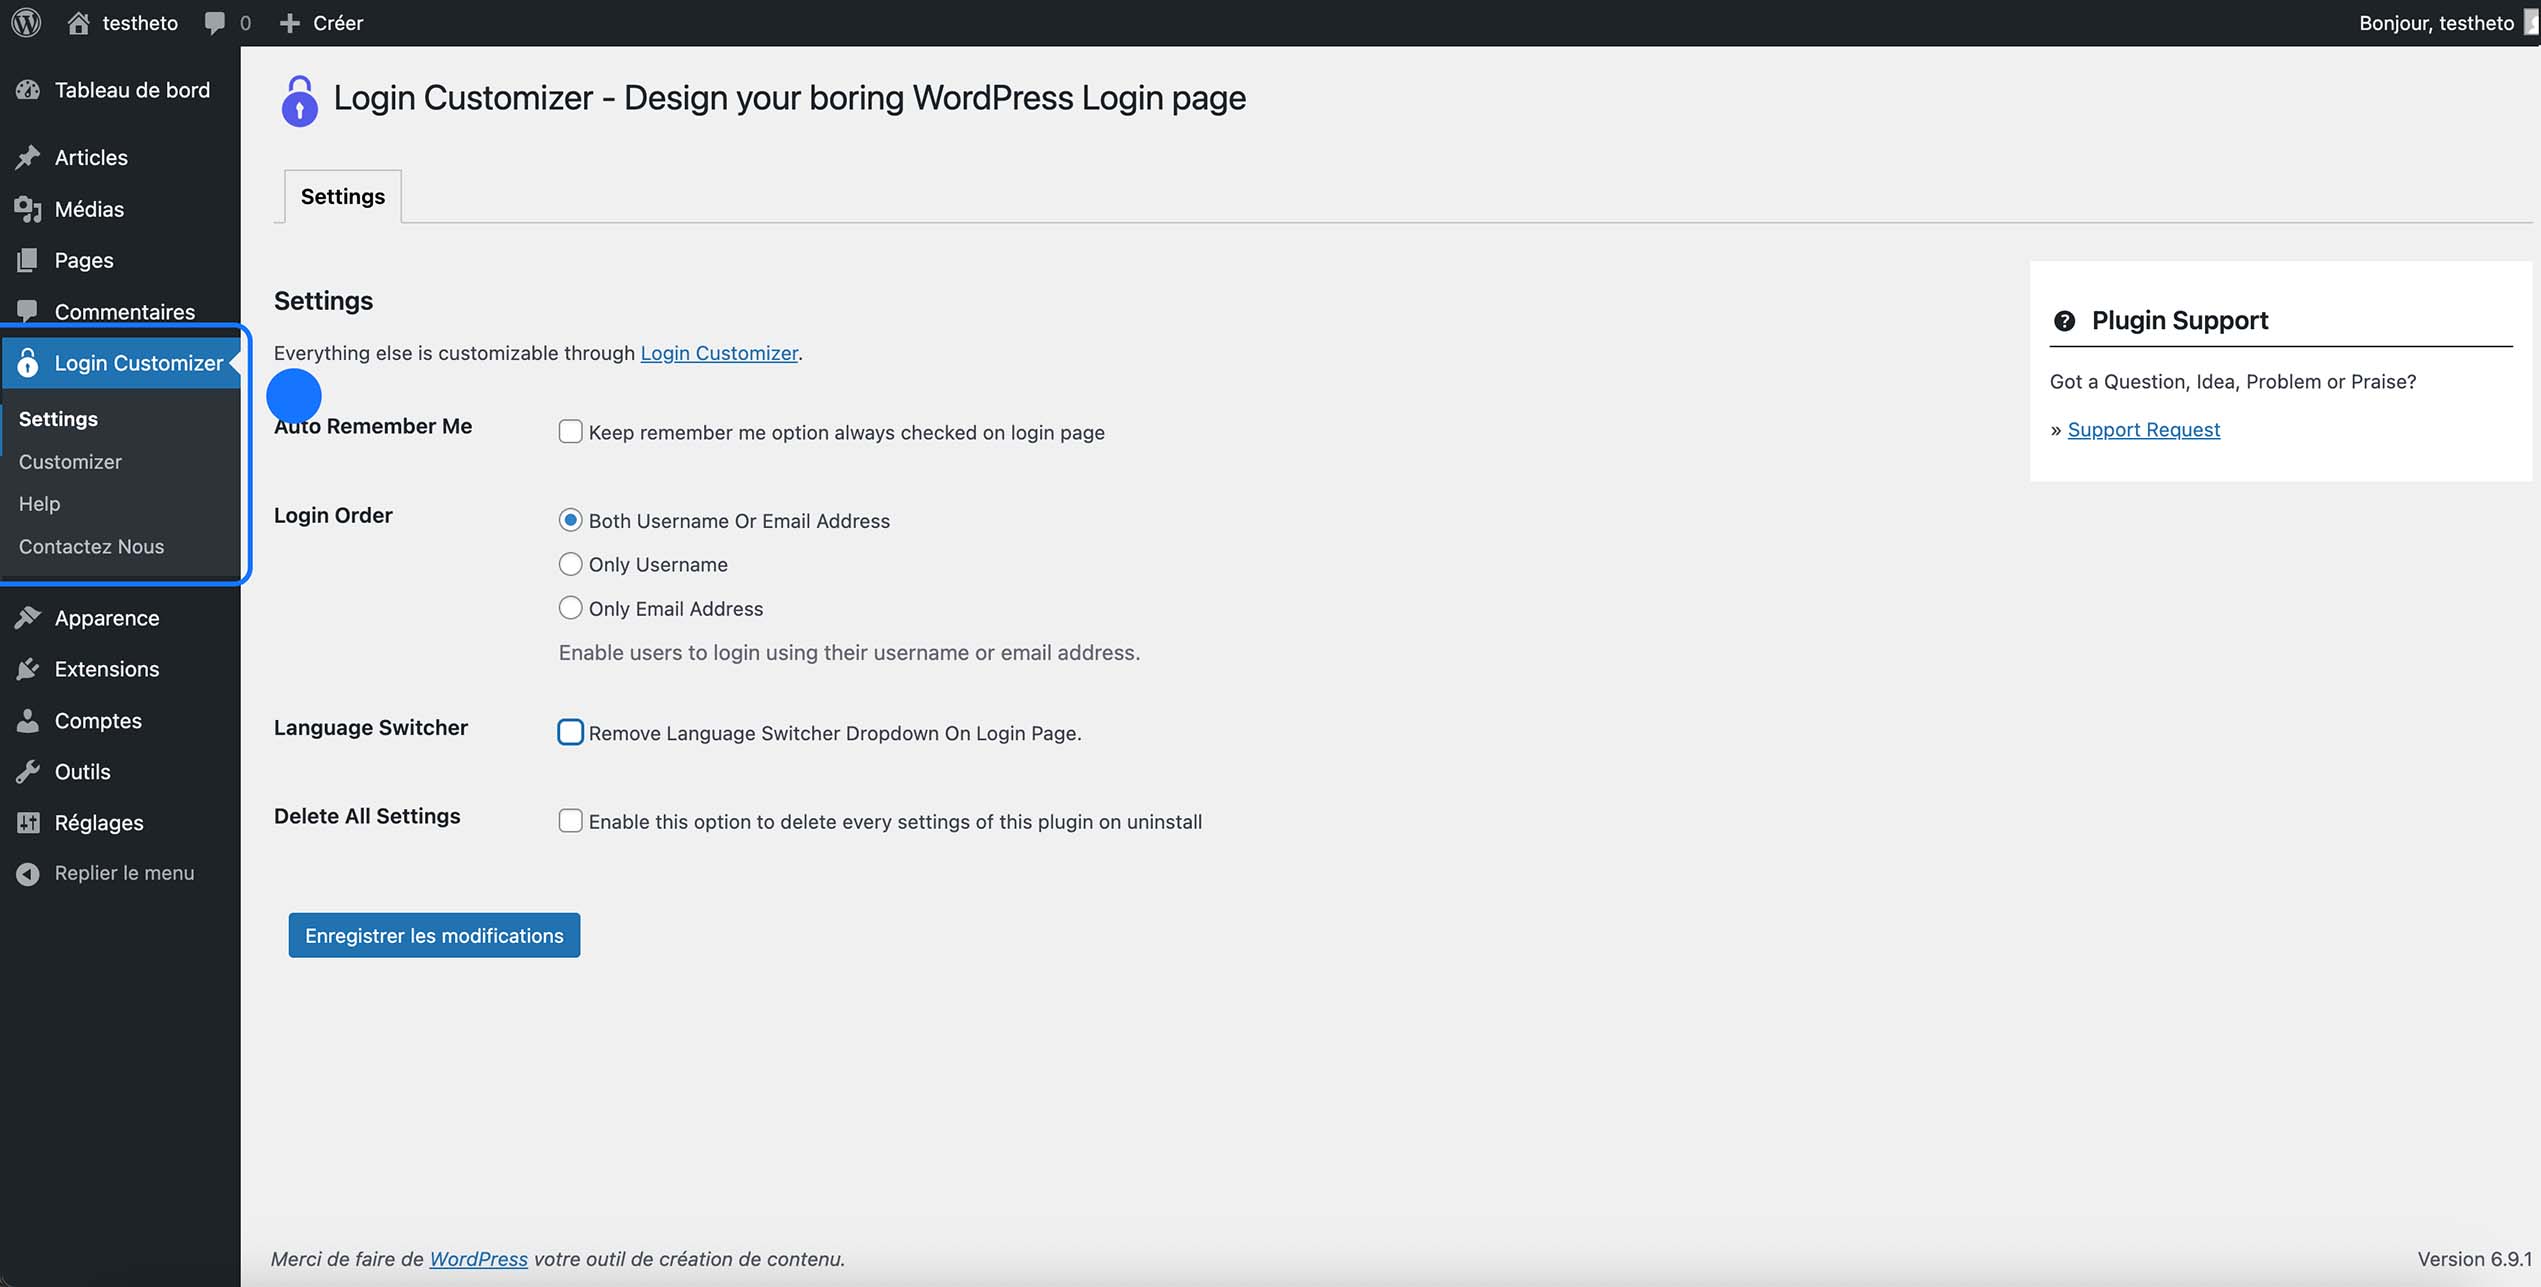Open the Customizer submenu entry
This screenshot has height=1287, width=2541.
[69, 461]
